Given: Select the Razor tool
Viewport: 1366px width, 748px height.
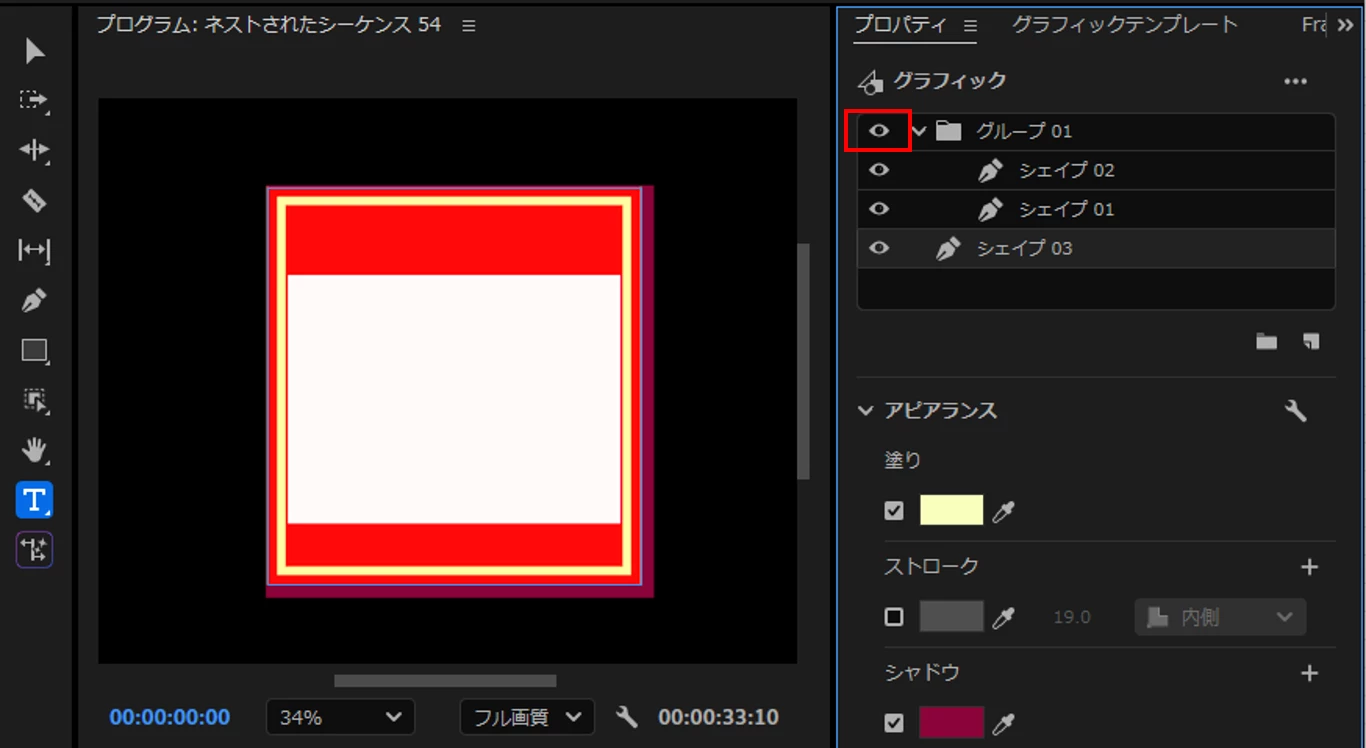Looking at the screenshot, I should click(34, 201).
